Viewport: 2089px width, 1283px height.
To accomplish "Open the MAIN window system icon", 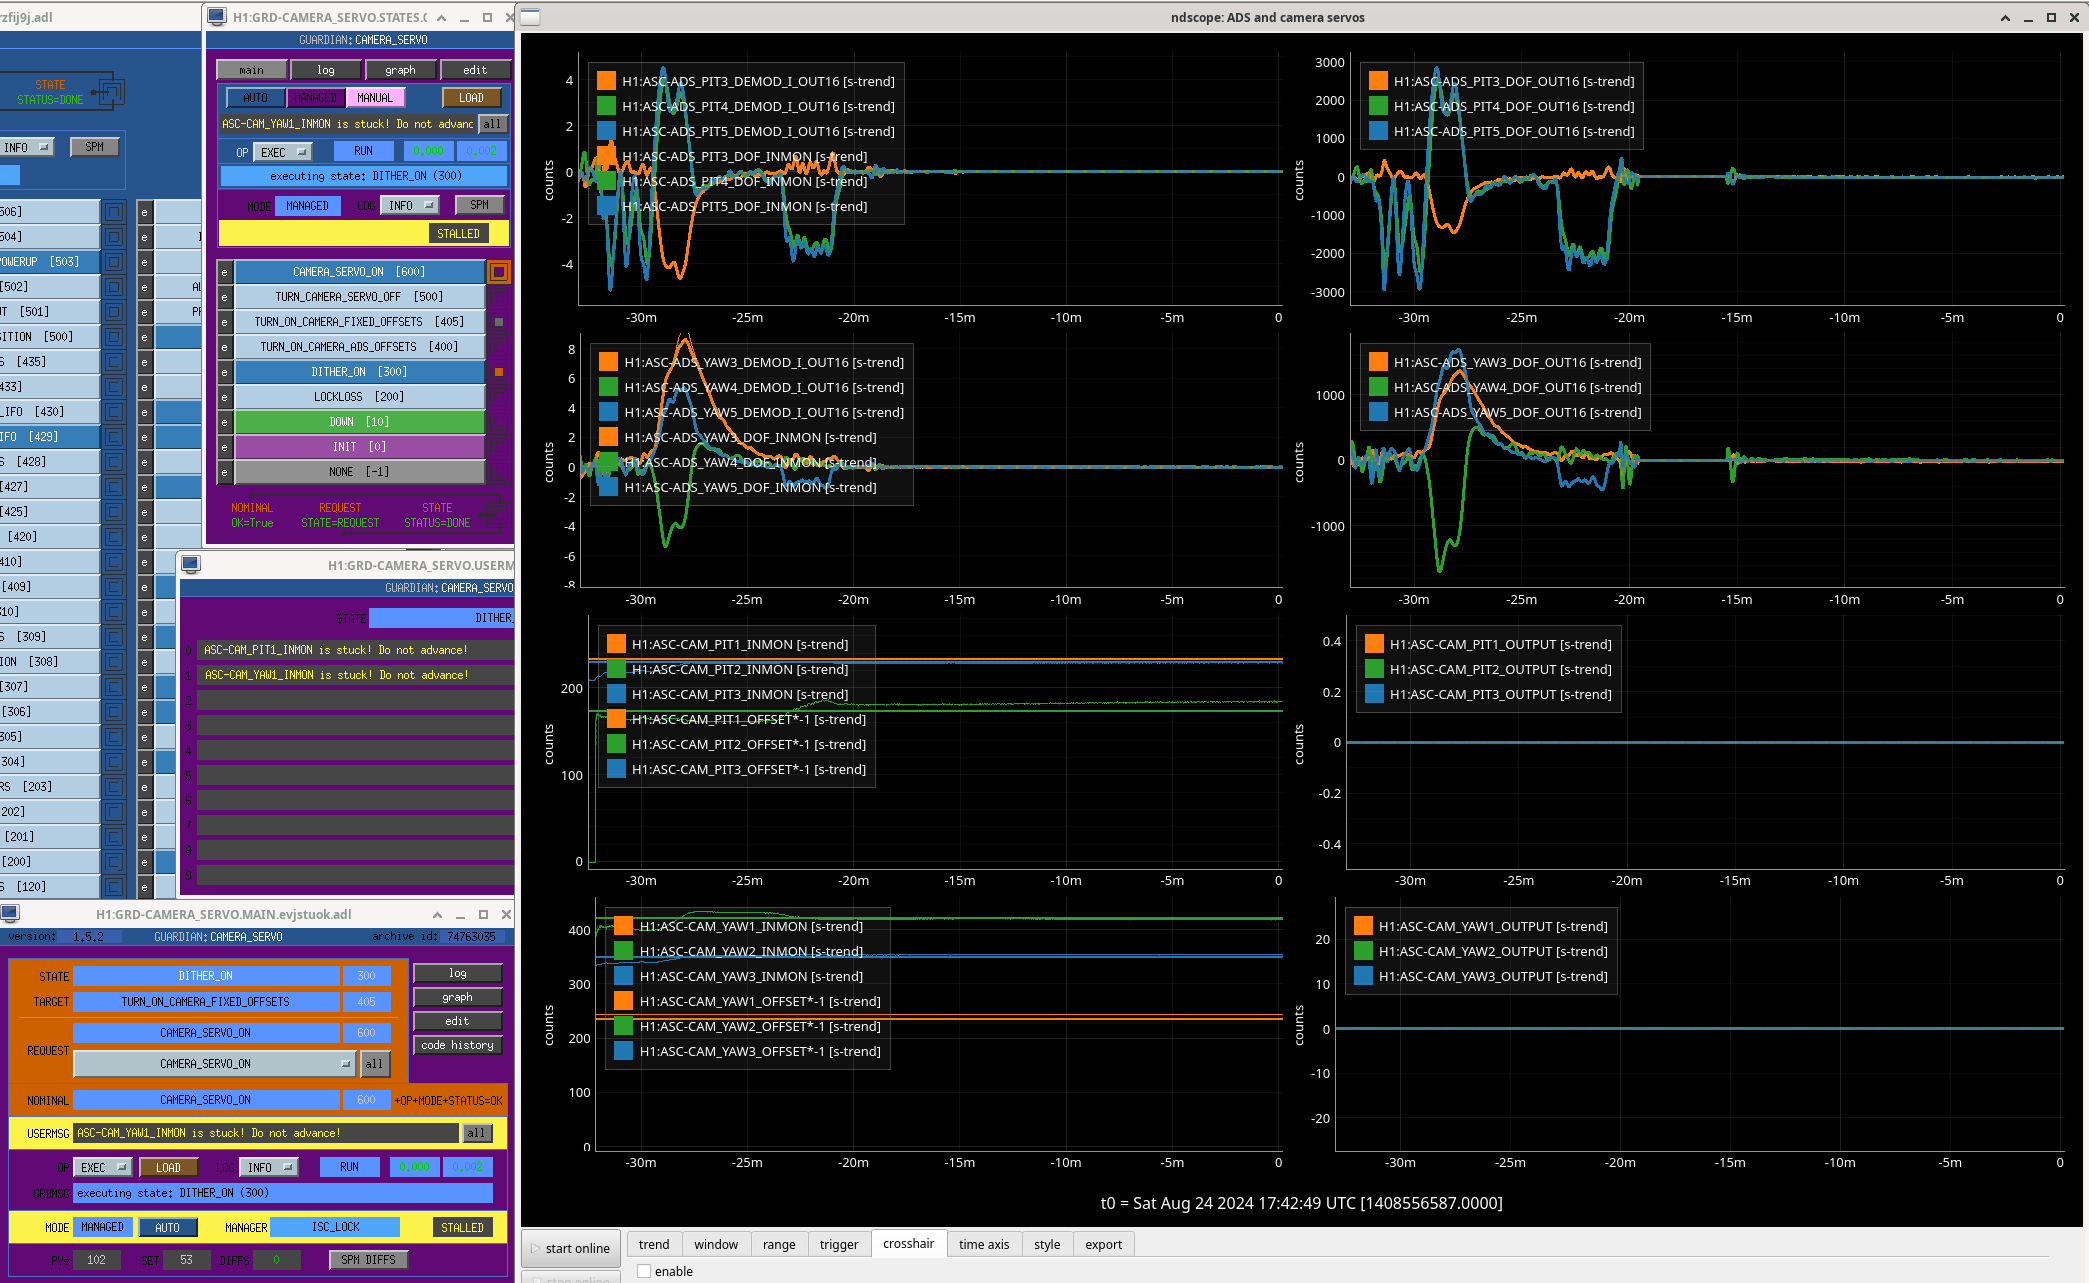I will [x=10, y=913].
